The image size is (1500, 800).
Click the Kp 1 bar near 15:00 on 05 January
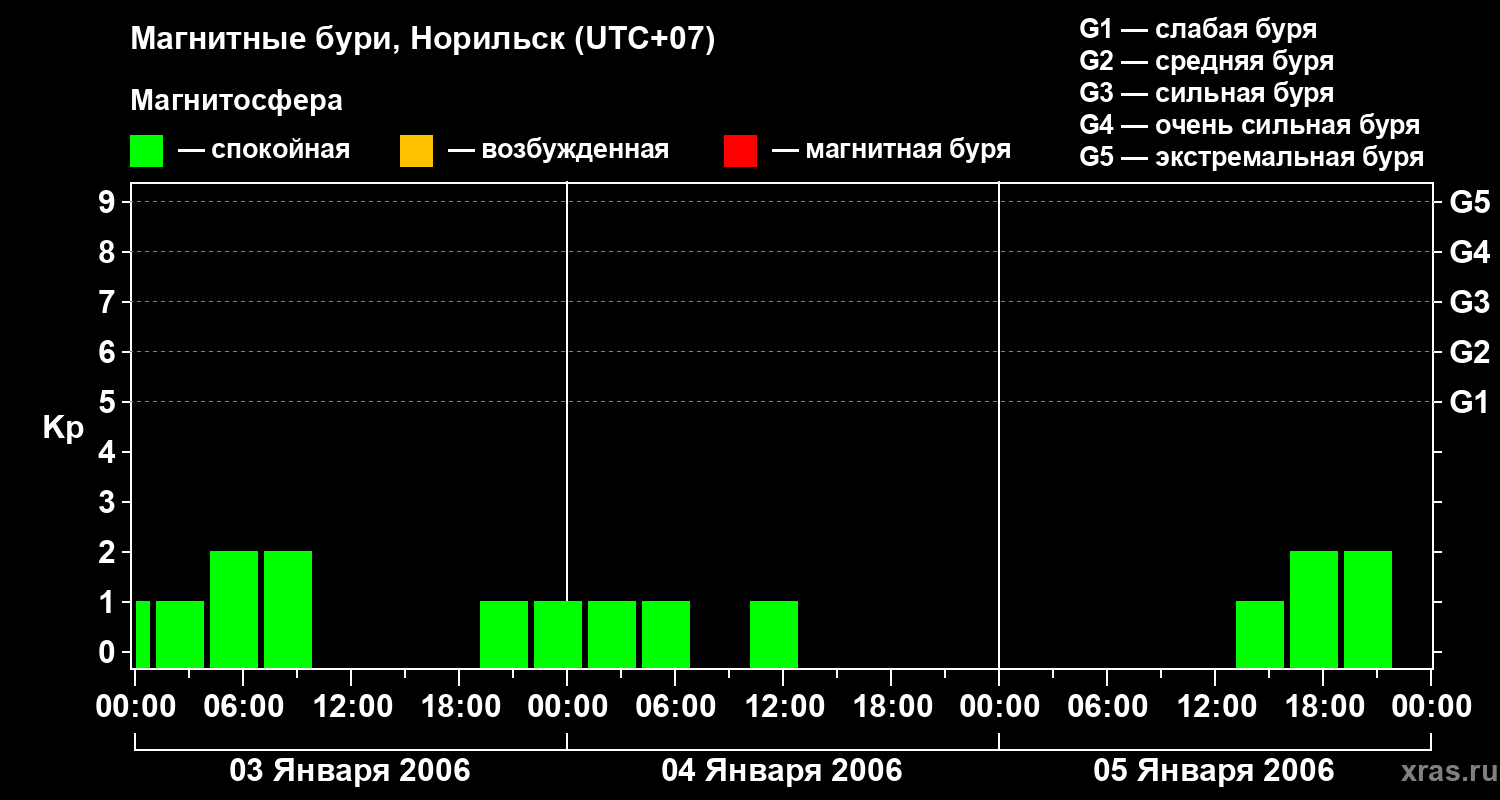(1260, 634)
